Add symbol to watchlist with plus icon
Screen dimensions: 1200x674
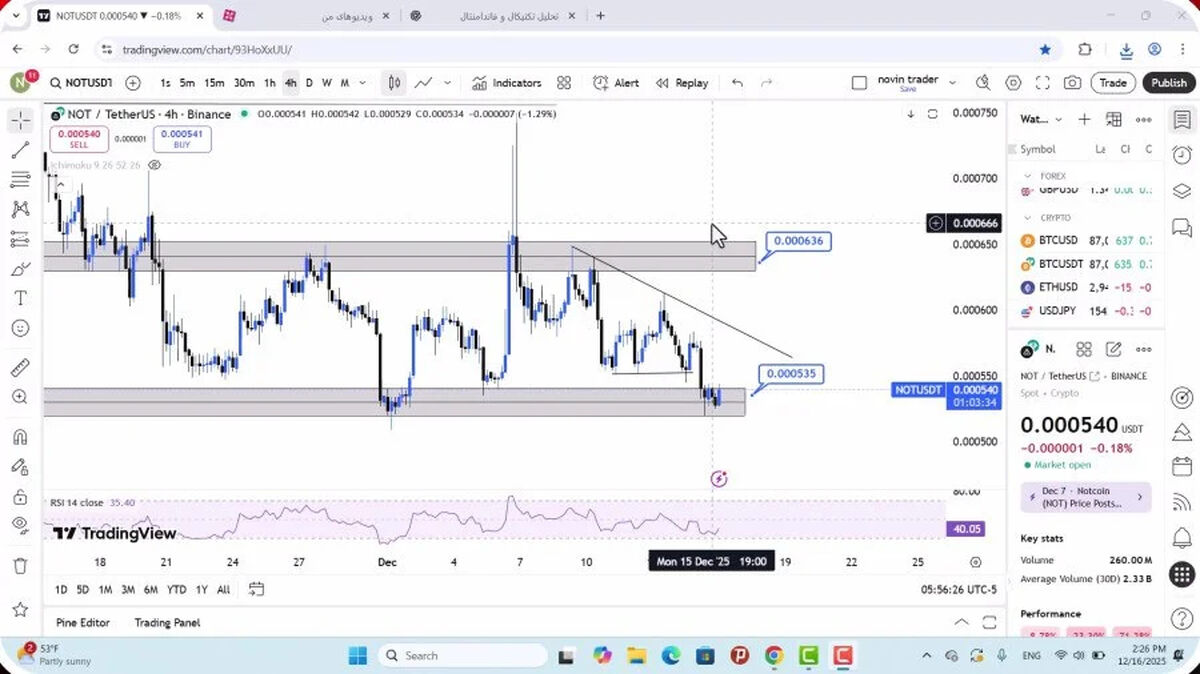pyautogui.click(x=1084, y=119)
